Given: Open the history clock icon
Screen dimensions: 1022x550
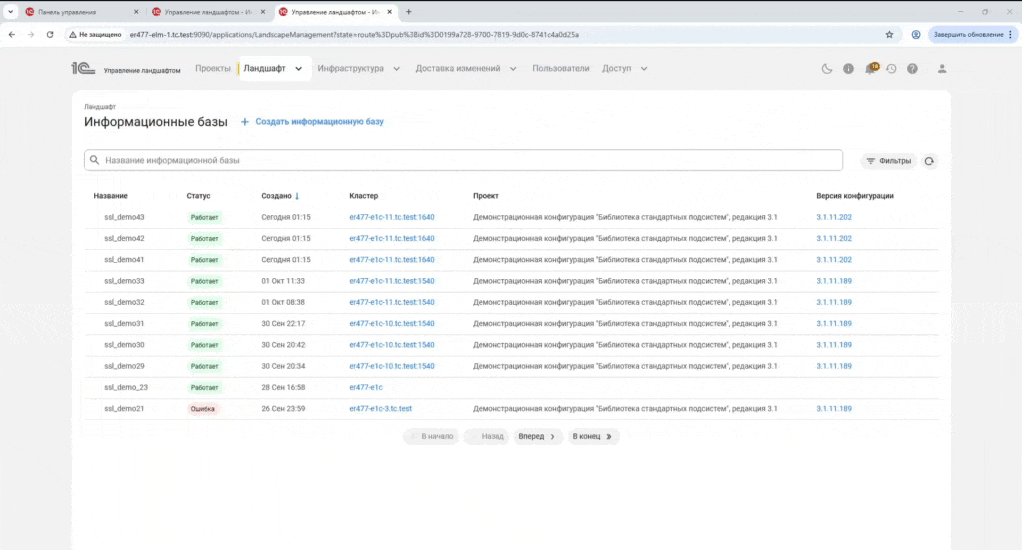Looking at the screenshot, I should (891, 68).
